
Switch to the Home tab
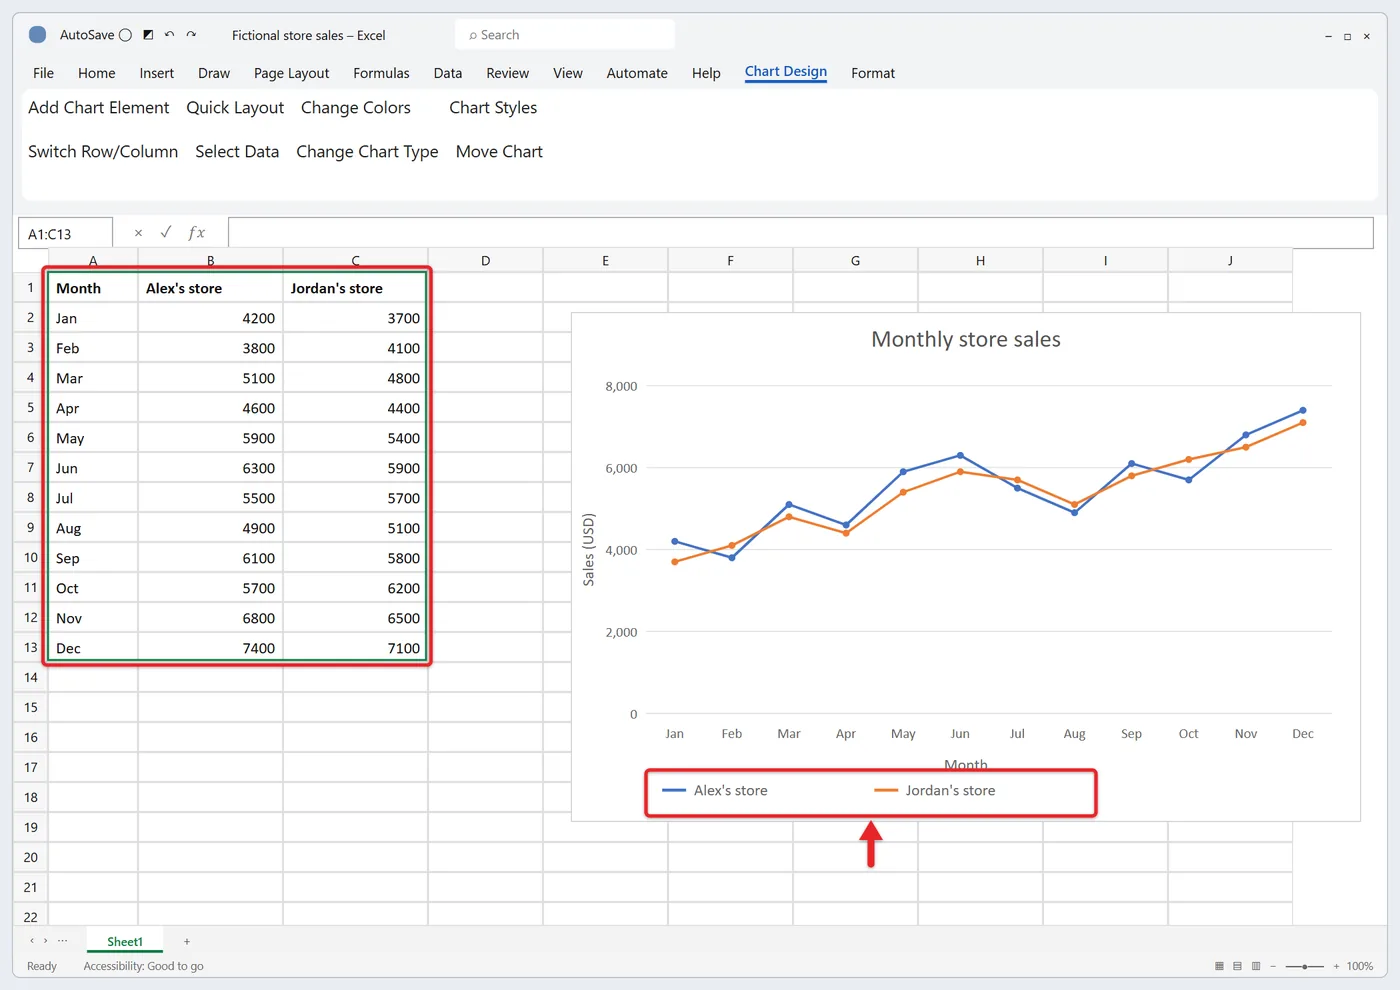pyautogui.click(x=97, y=73)
